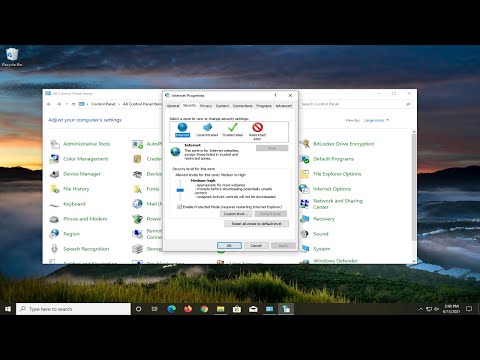Open BitLocker Drive Encryption icon

pos(304,144)
